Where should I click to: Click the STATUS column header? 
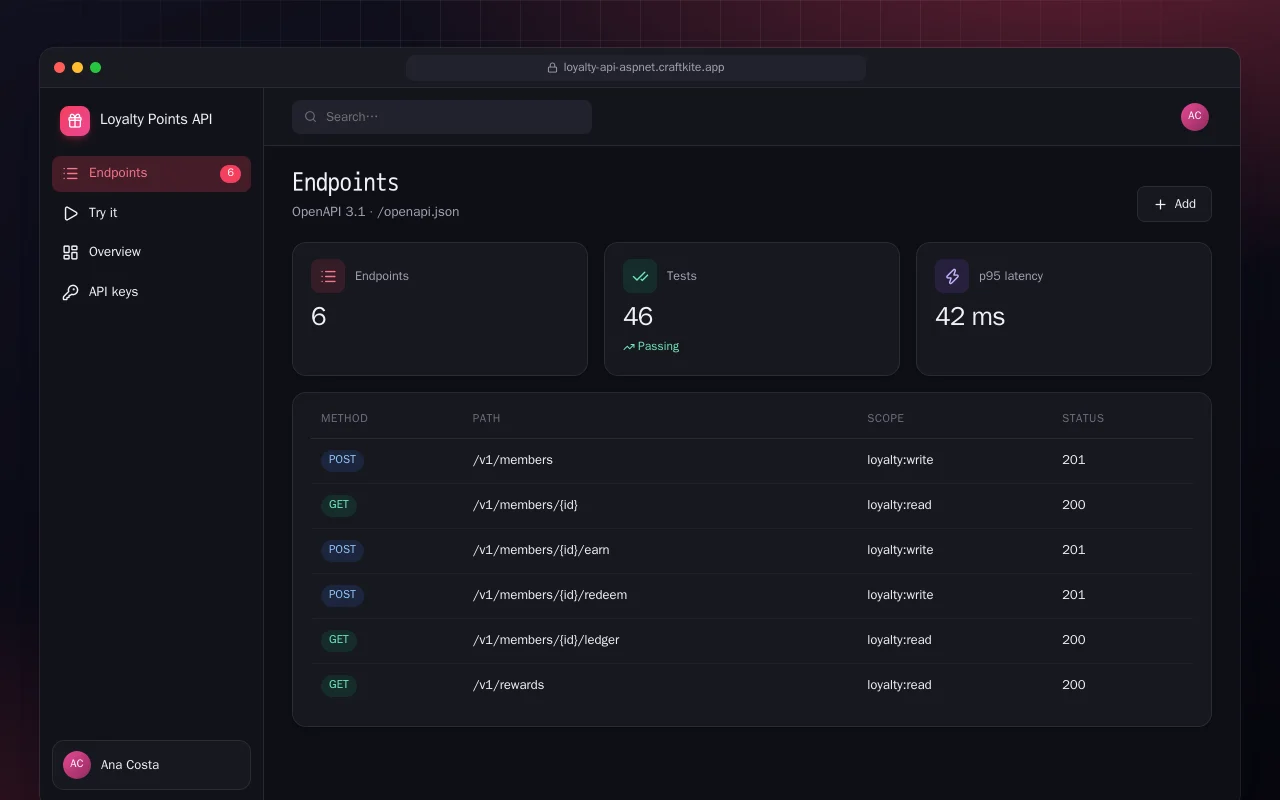point(1083,418)
